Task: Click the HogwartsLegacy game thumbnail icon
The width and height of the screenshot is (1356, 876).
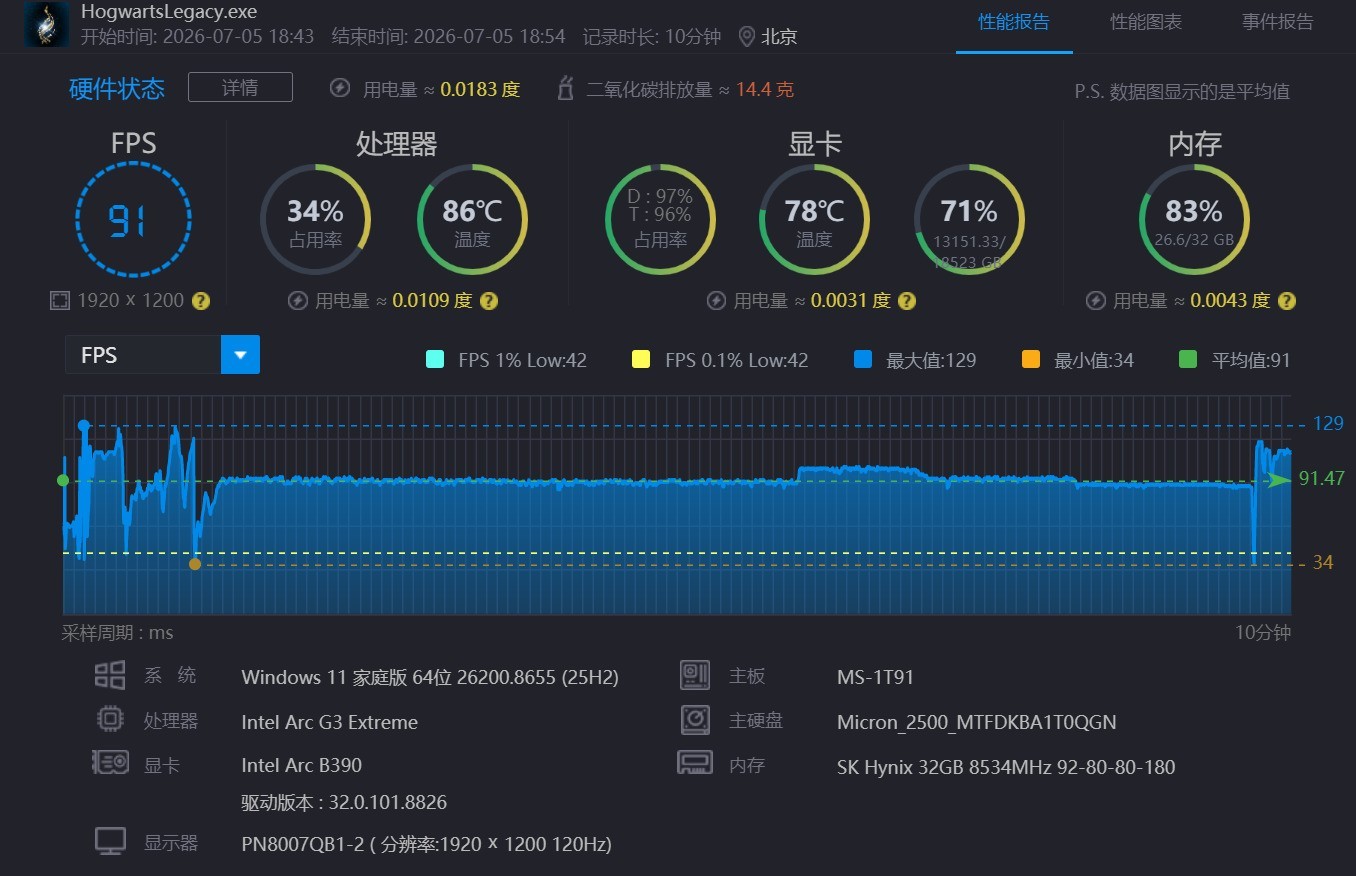Action: click(47, 25)
